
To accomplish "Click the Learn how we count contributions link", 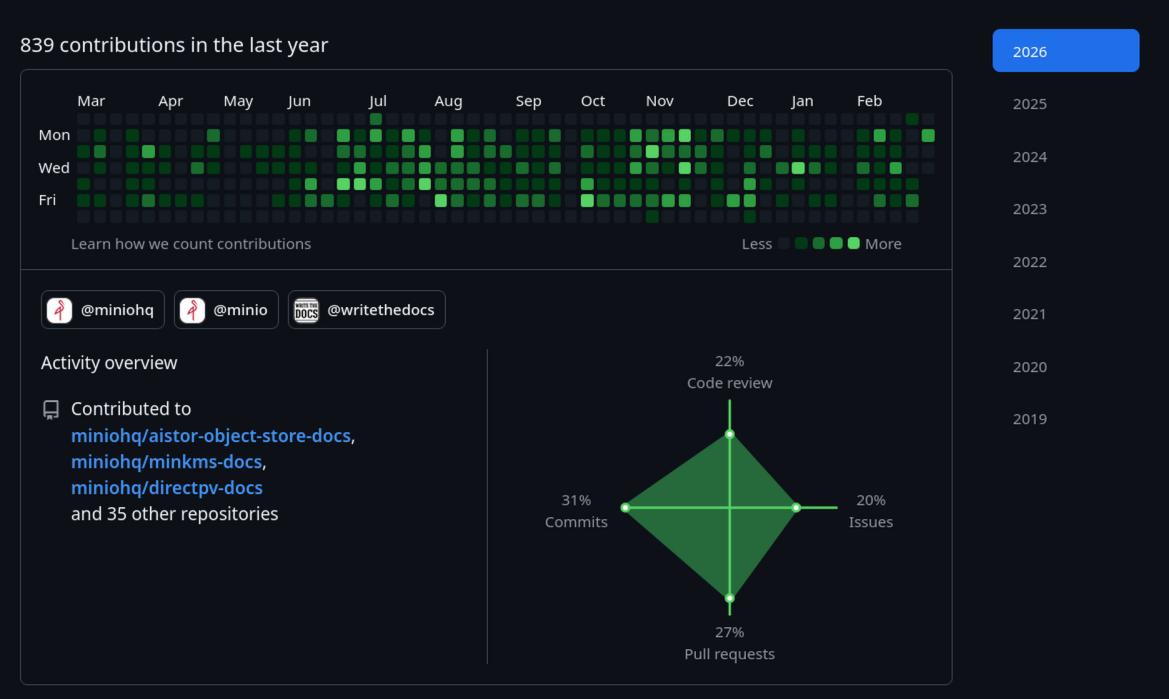I will pos(191,243).
